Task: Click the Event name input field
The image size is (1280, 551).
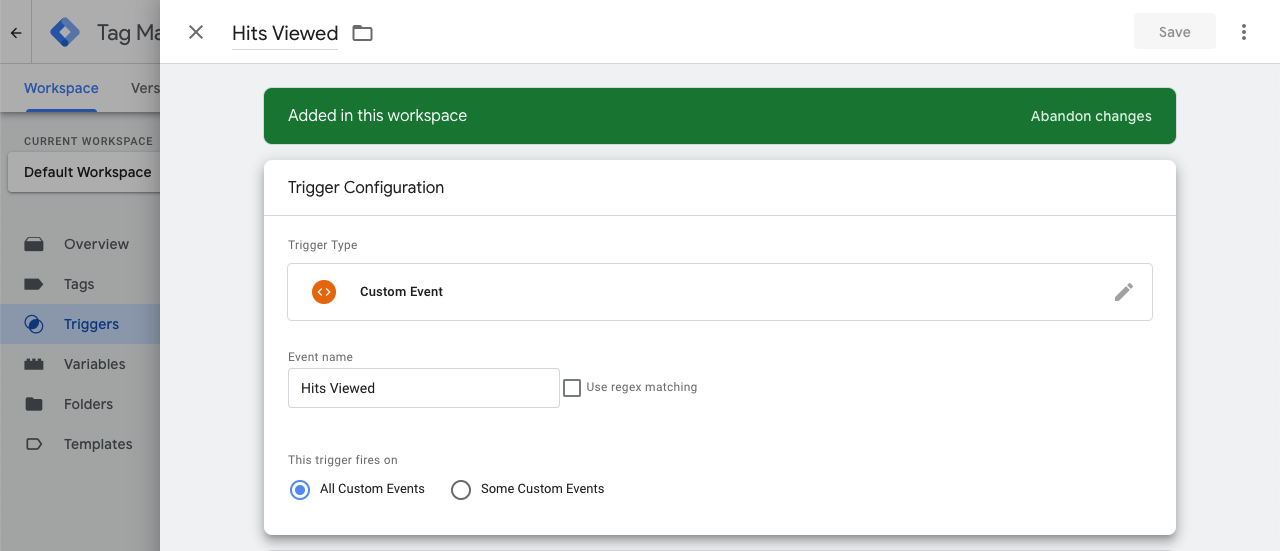Action: [x=424, y=388]
